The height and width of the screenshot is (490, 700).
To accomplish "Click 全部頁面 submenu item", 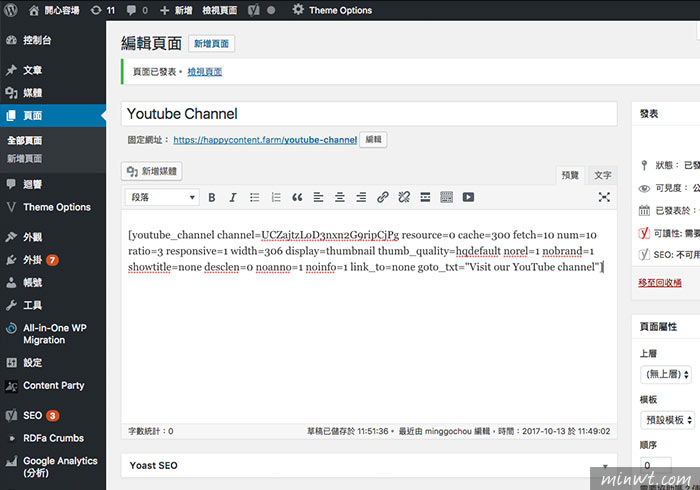I will [x=25, y=141].
